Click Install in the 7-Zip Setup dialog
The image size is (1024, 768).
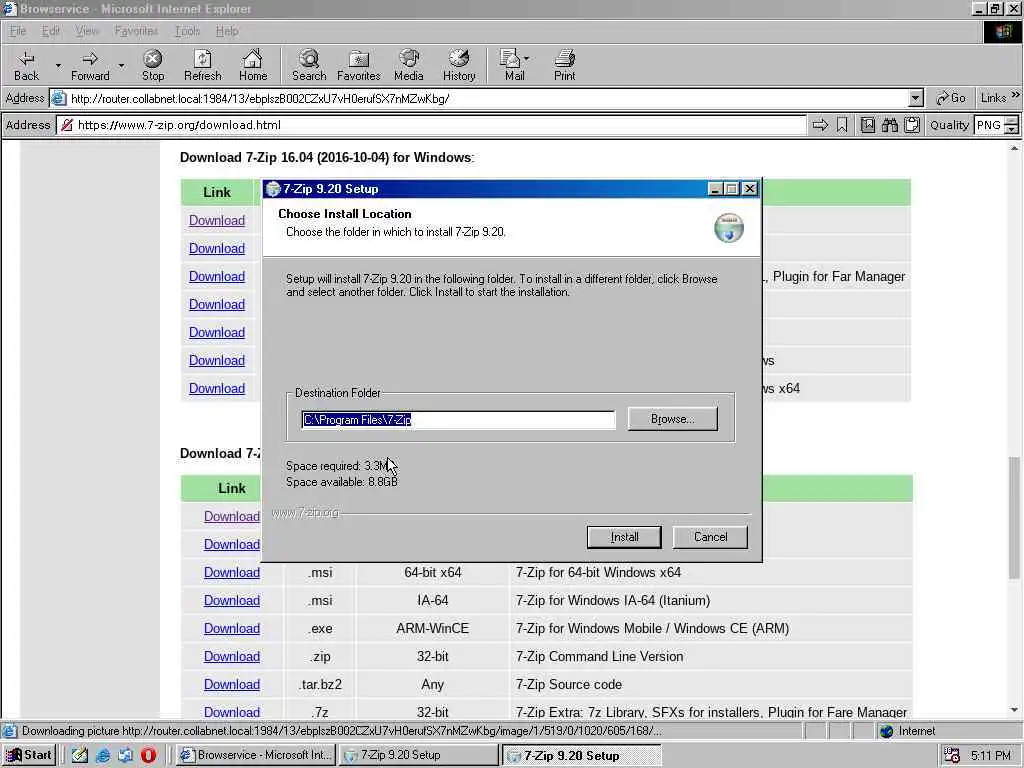coord(624,537)
